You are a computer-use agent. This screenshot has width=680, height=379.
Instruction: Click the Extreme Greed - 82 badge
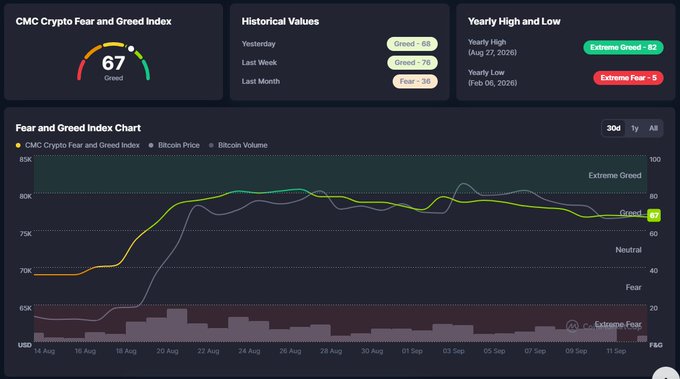[623, 47]
